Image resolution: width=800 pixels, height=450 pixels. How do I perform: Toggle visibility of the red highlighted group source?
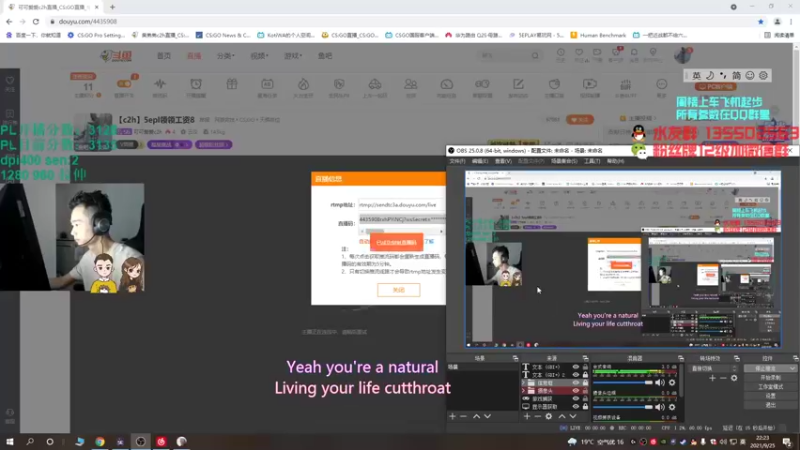576,391
